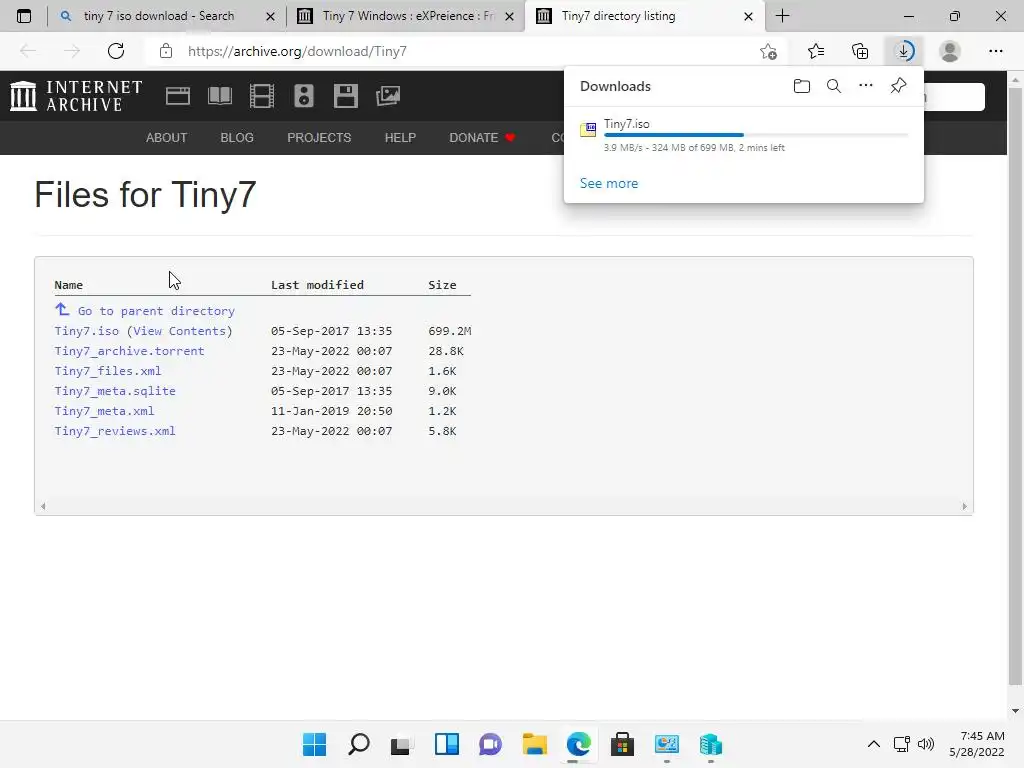Open volume control in system tray

pyautogui.click(x=926, y=744)
